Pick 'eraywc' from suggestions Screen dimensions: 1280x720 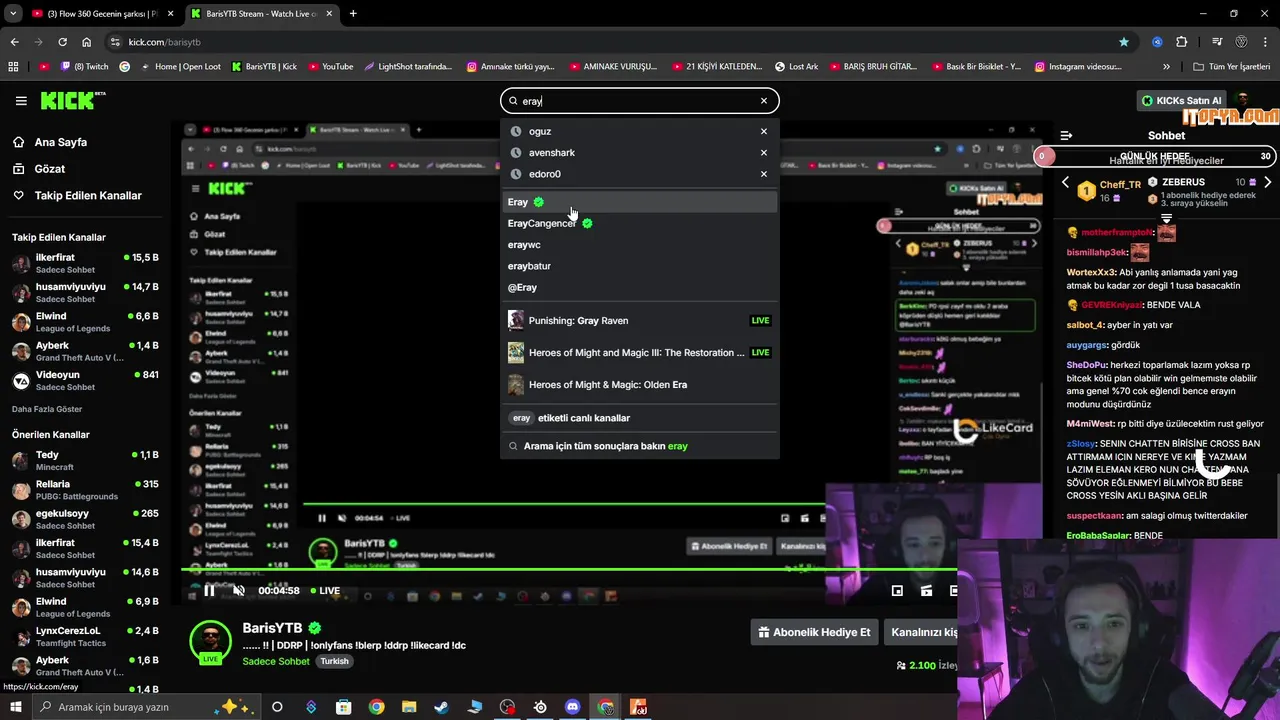click(640, 245)
